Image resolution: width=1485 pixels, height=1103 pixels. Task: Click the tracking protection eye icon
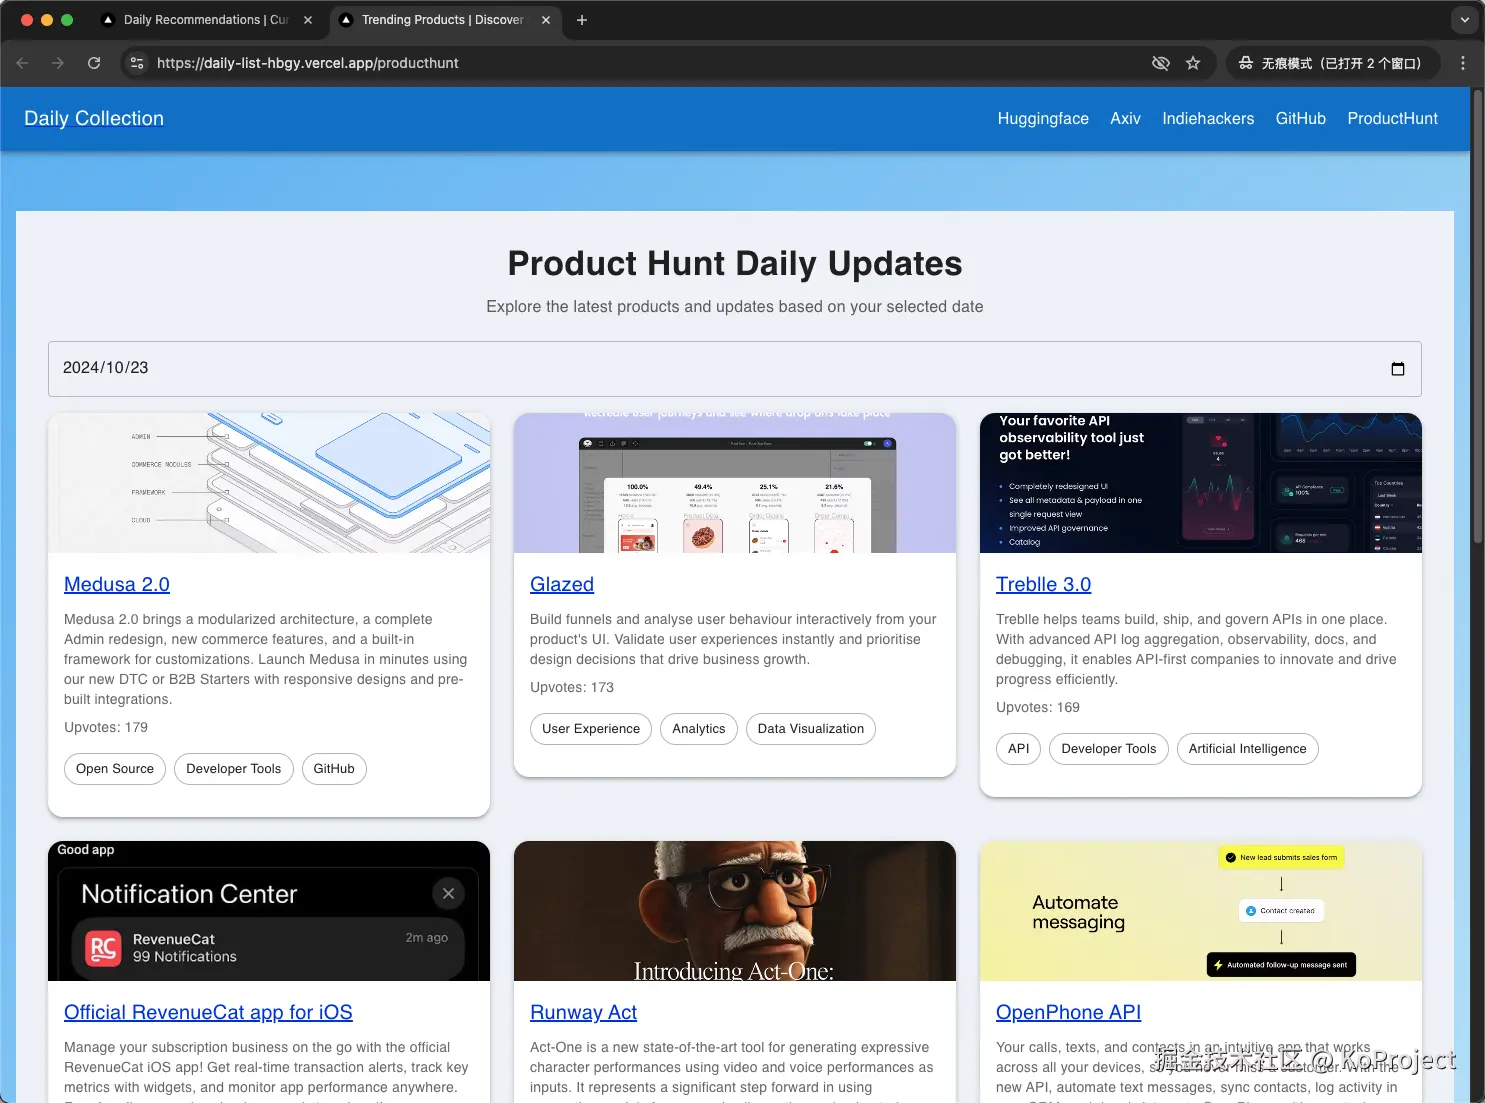pos(1160,63)
